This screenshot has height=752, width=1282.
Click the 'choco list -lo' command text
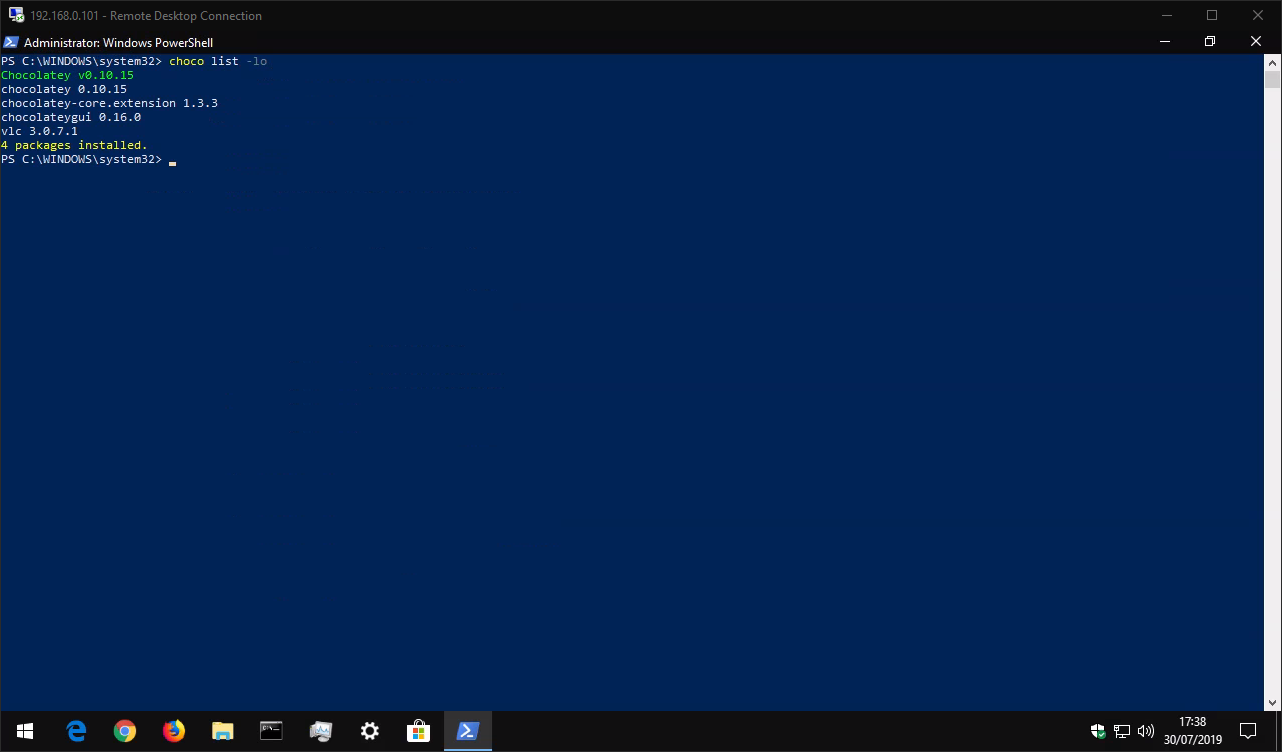[x=218, y=61]
